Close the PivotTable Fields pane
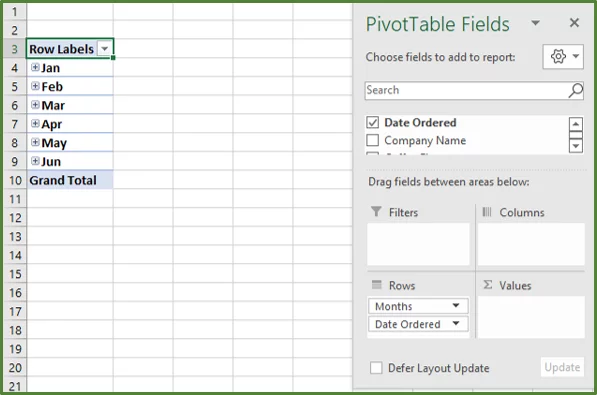597x395 pixels. (574, 23)
